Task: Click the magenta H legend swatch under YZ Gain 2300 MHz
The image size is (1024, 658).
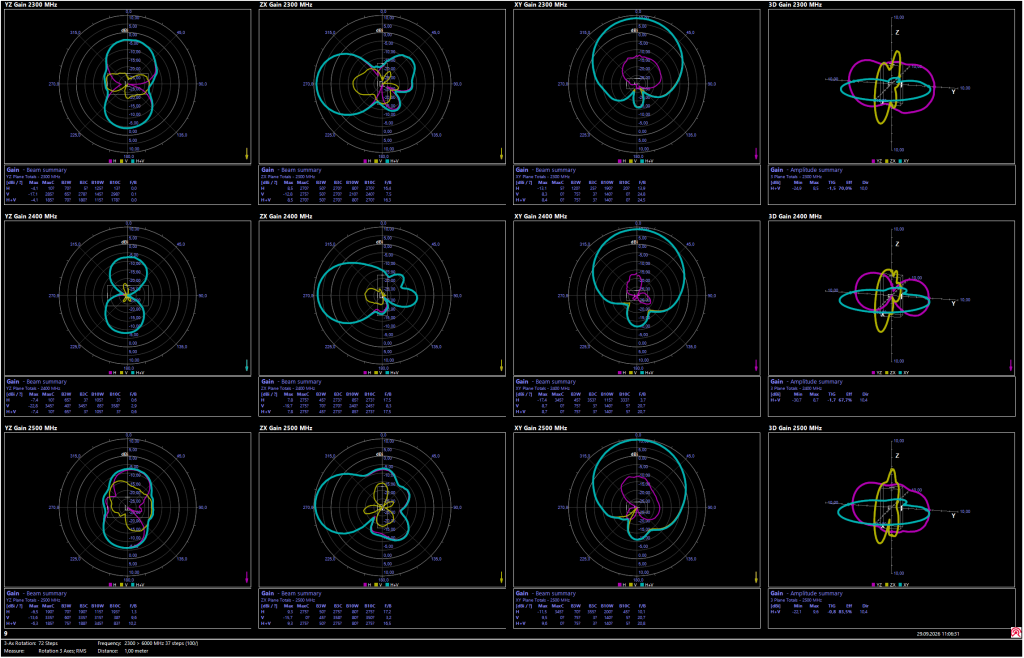Action: (110, 160)
